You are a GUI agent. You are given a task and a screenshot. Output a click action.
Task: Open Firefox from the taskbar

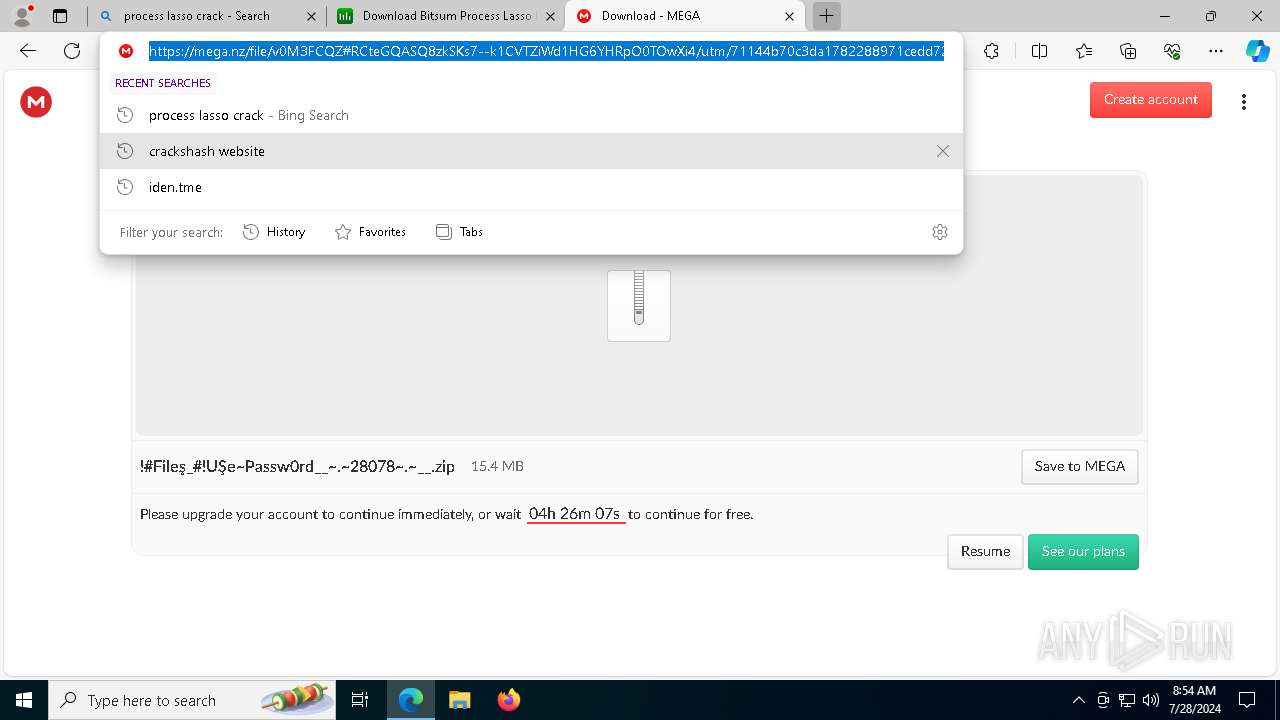508,700
